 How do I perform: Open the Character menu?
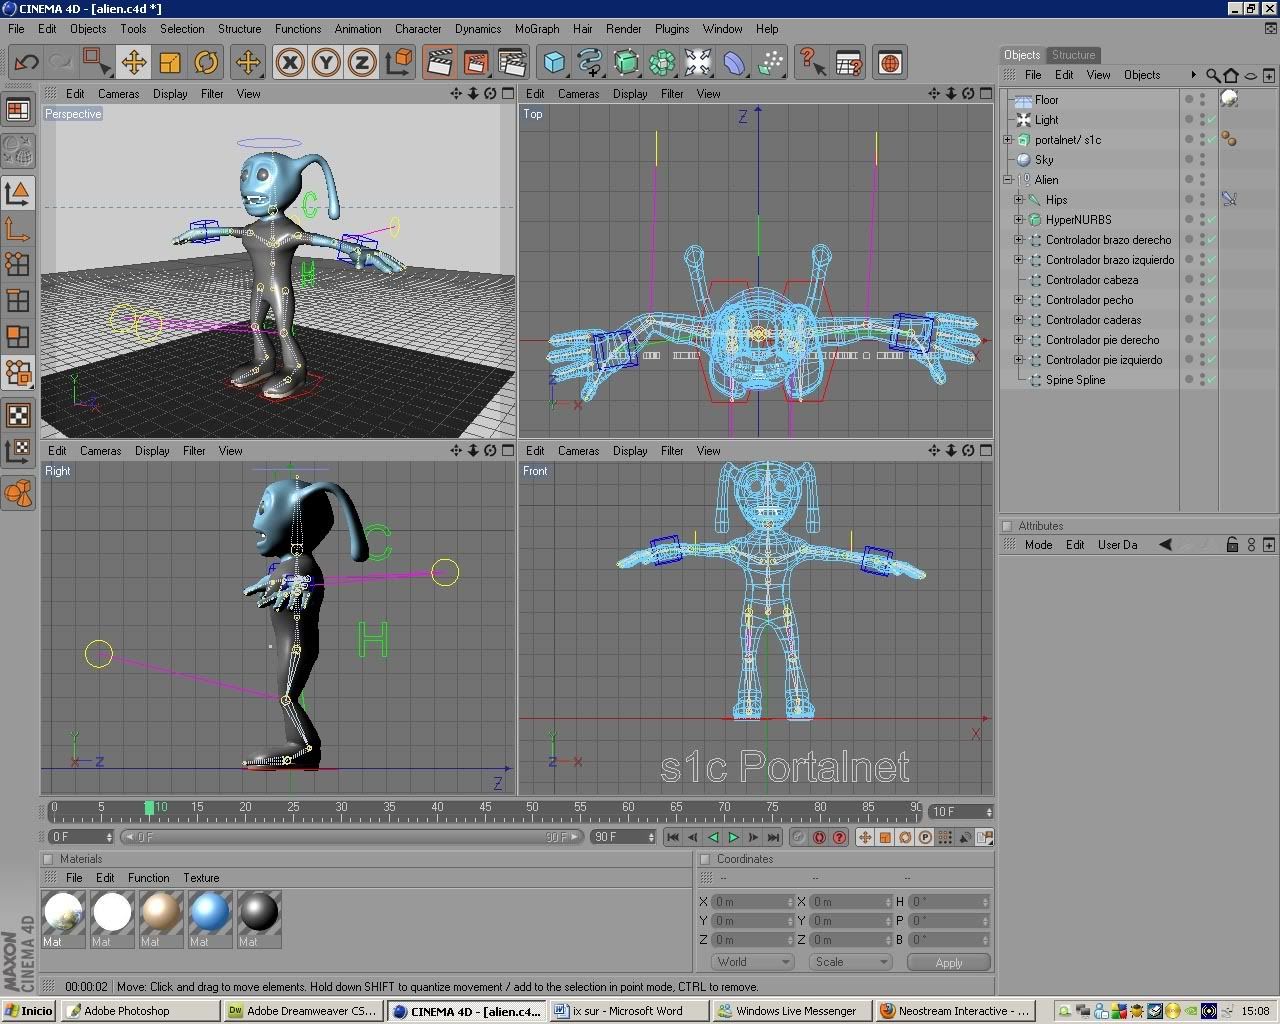coord(418,29)
